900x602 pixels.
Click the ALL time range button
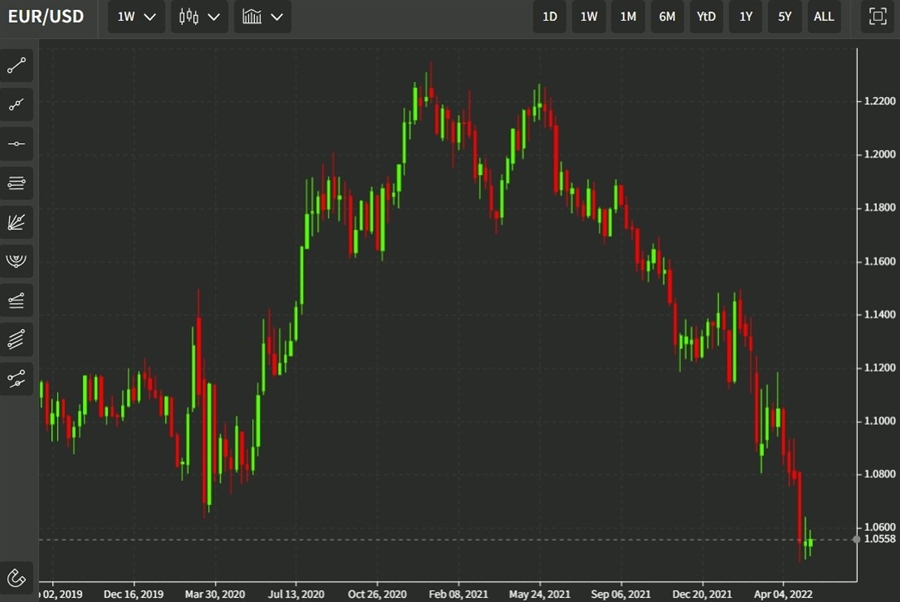click(823, 16)
